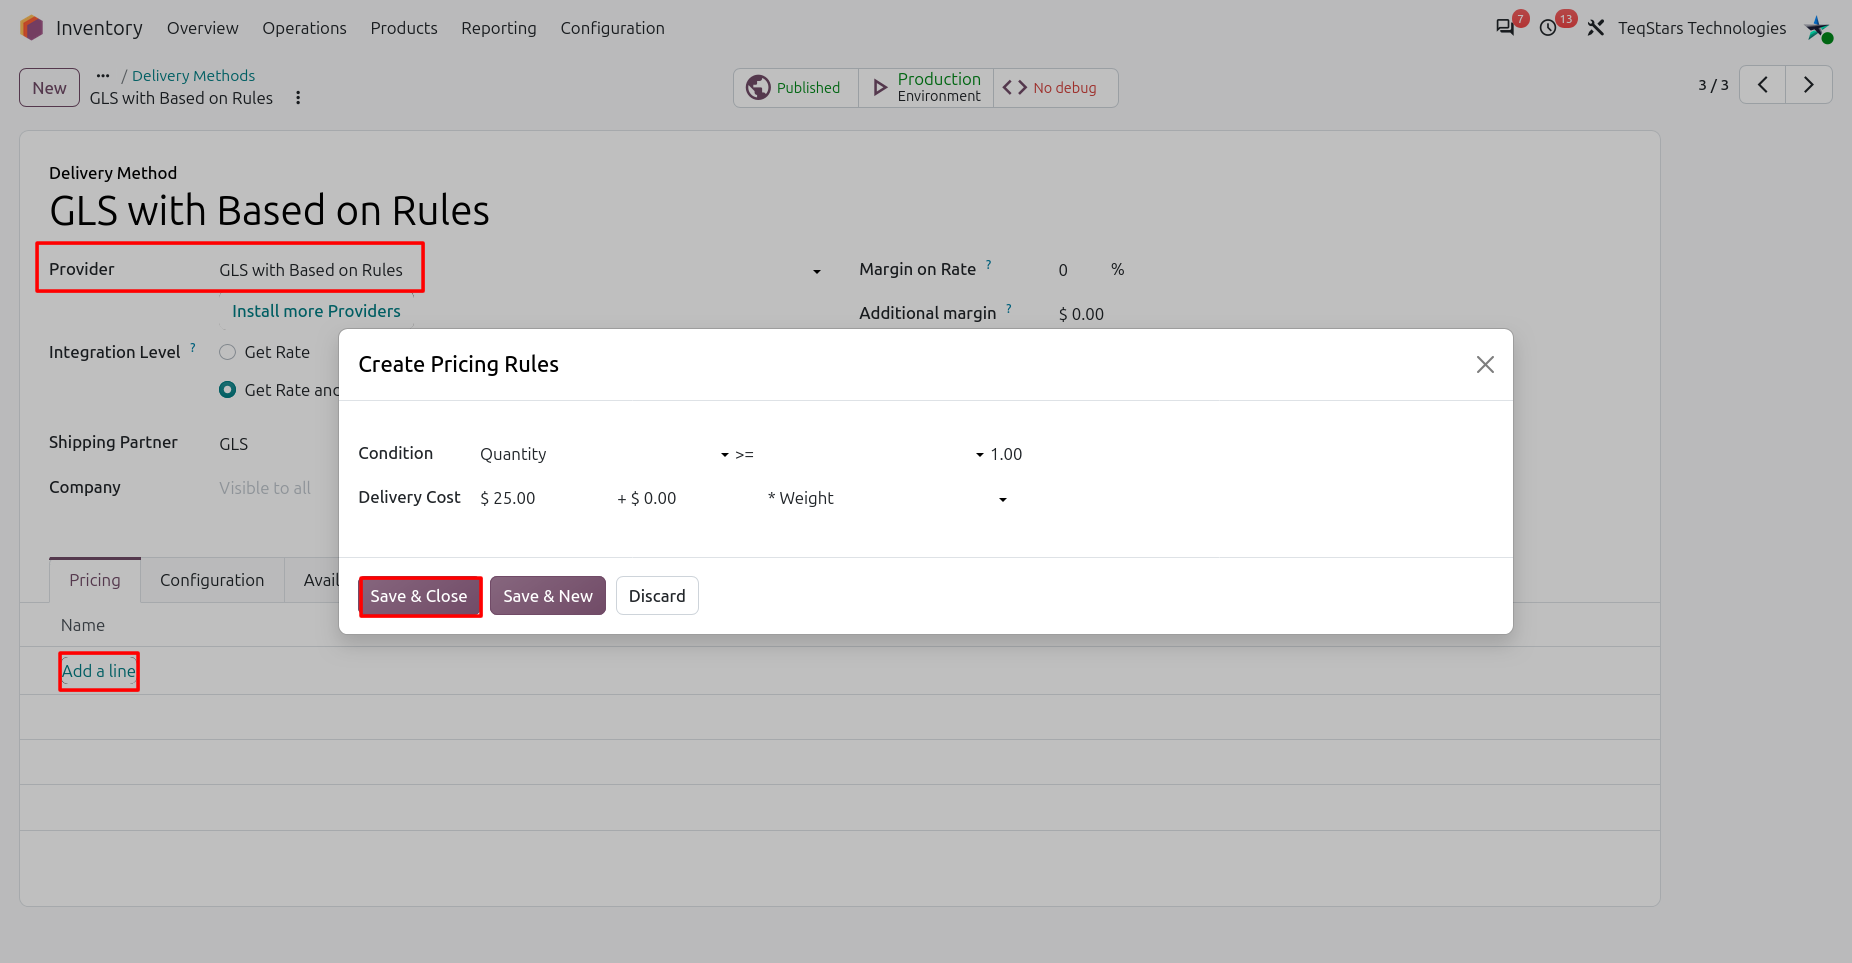The image size is (1852, 963).
Task: Click Install more Providers link
Action: (x=316, y=311)
